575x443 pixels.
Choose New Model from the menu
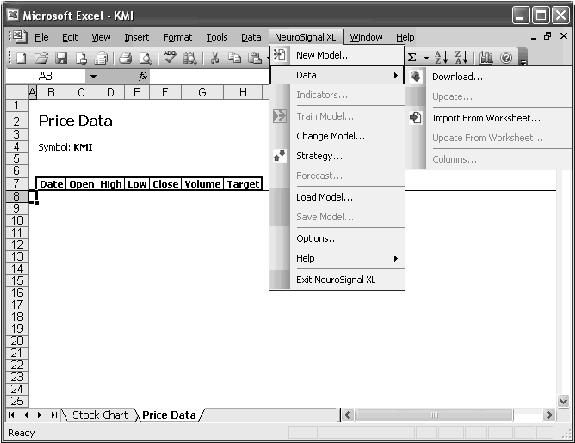pyautogui.click(x=337, y=55)
